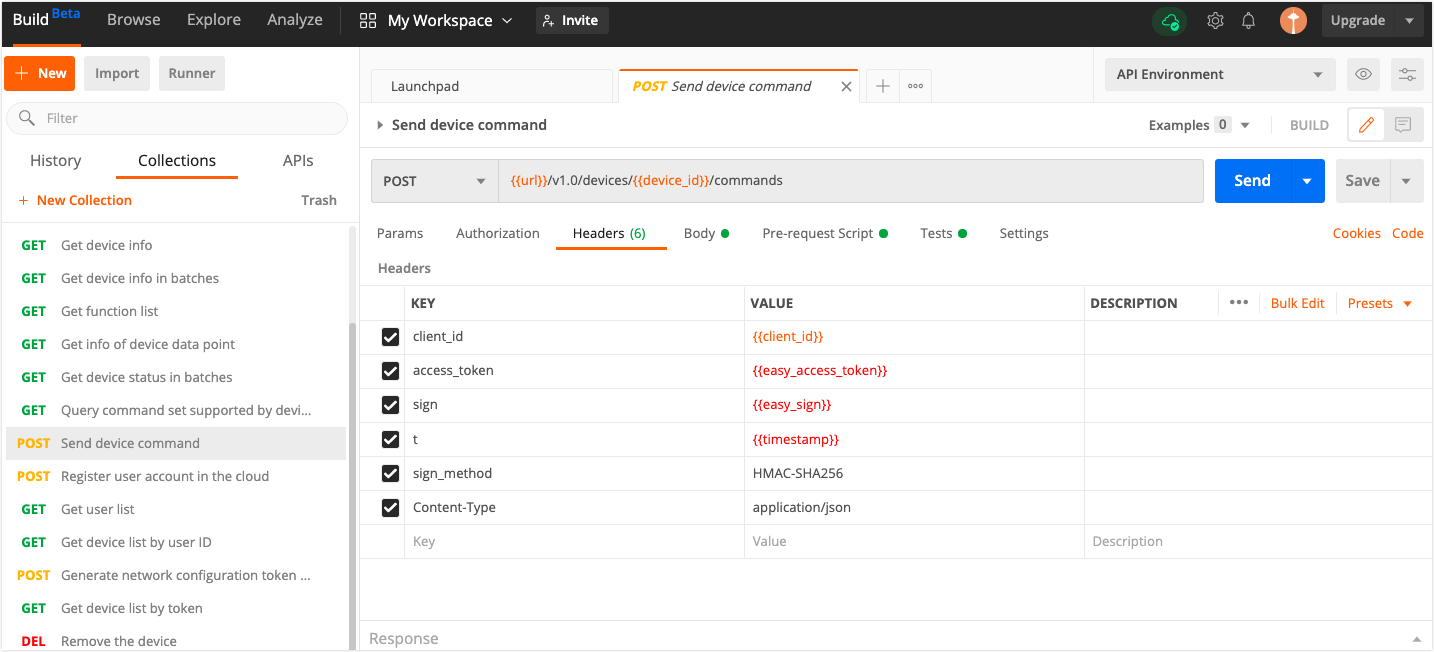
Task: Open the Analyze menu item
Action: tap(295, 20)
